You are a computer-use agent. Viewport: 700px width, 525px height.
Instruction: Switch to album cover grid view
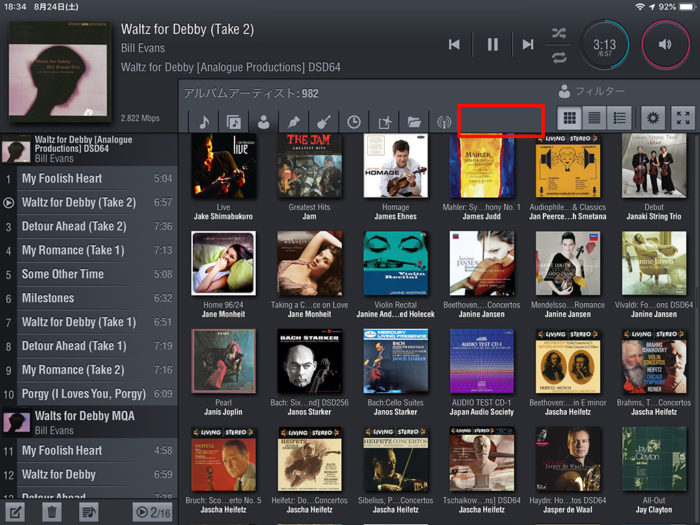point(570,118)
